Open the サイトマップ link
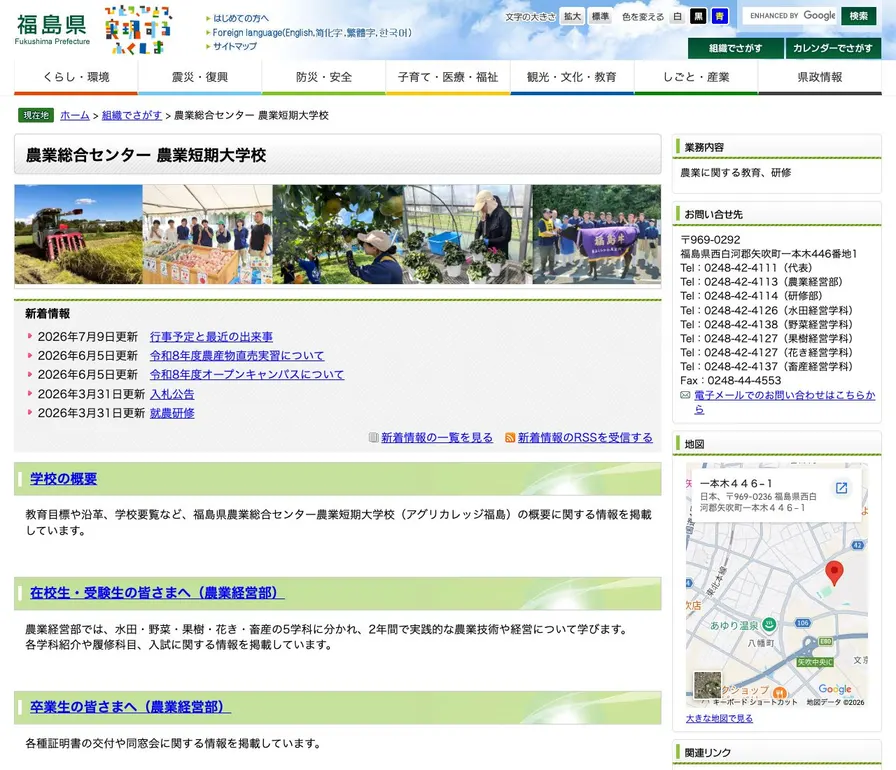The image size is (896, 770). point(235,46)
